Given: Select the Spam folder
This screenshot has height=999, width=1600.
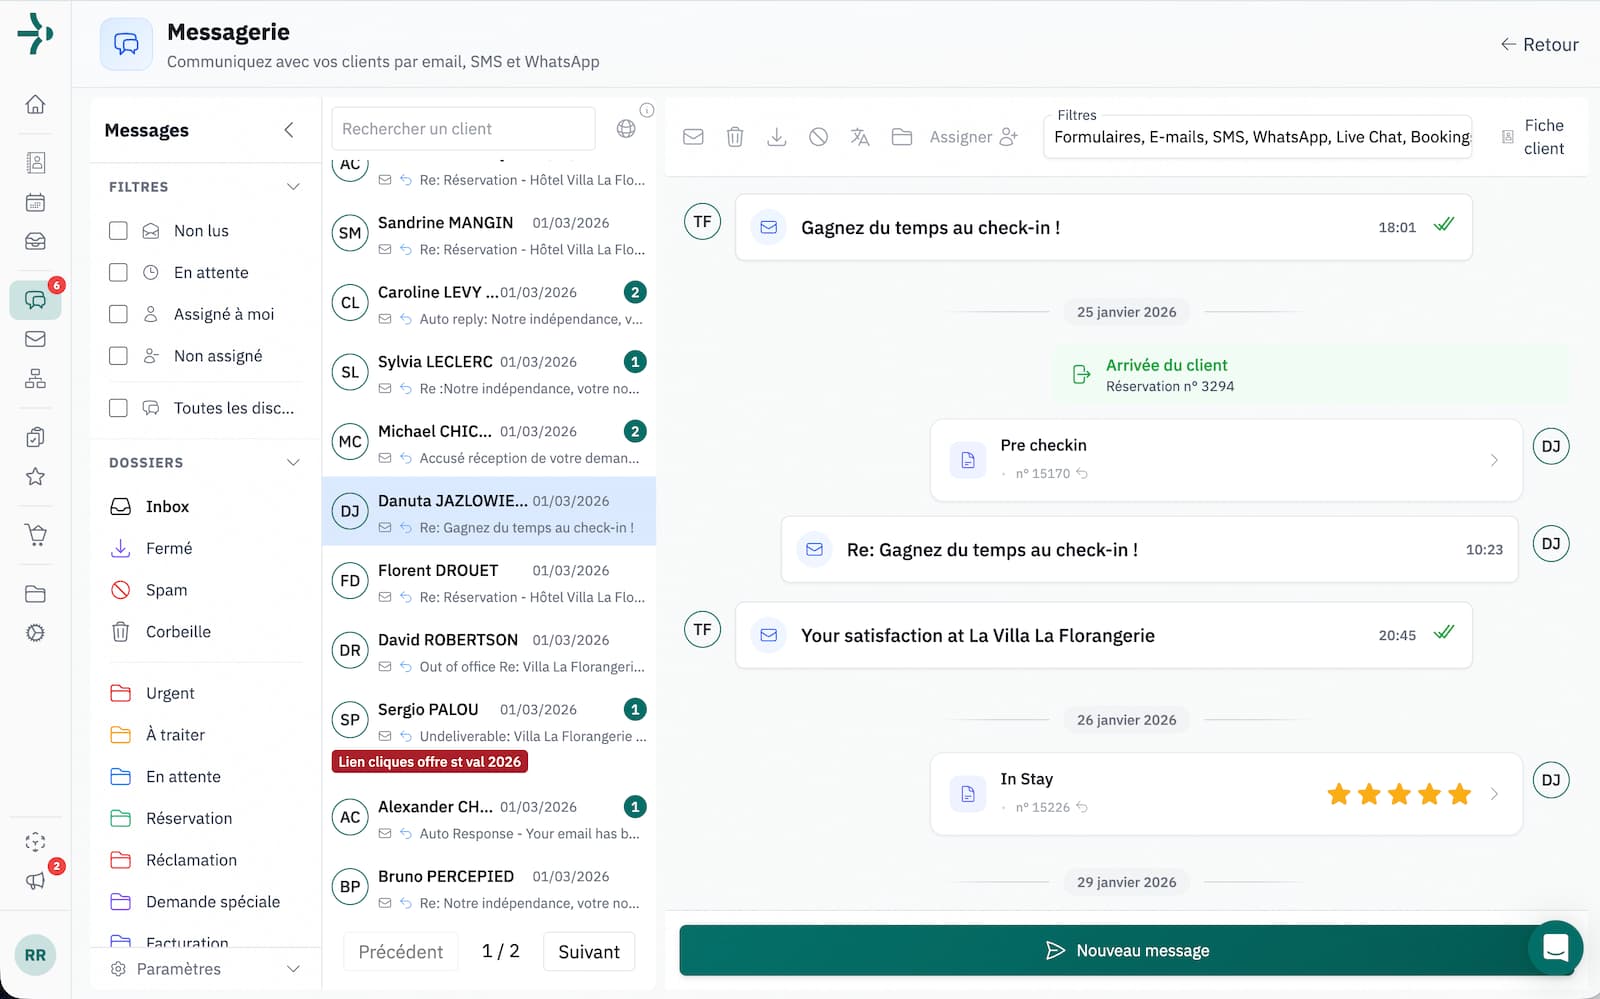Looking at the screenshot, I should coord(166,590).
